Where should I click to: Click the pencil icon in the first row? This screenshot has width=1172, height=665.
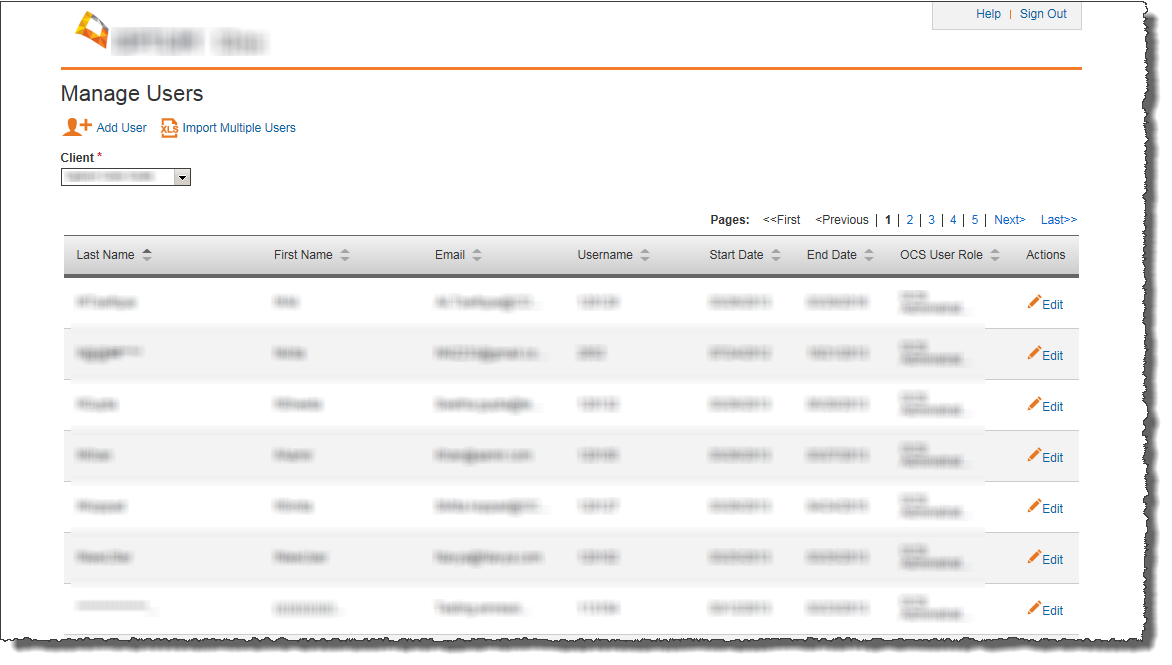pyautogui.click(x=1034, y=302)
